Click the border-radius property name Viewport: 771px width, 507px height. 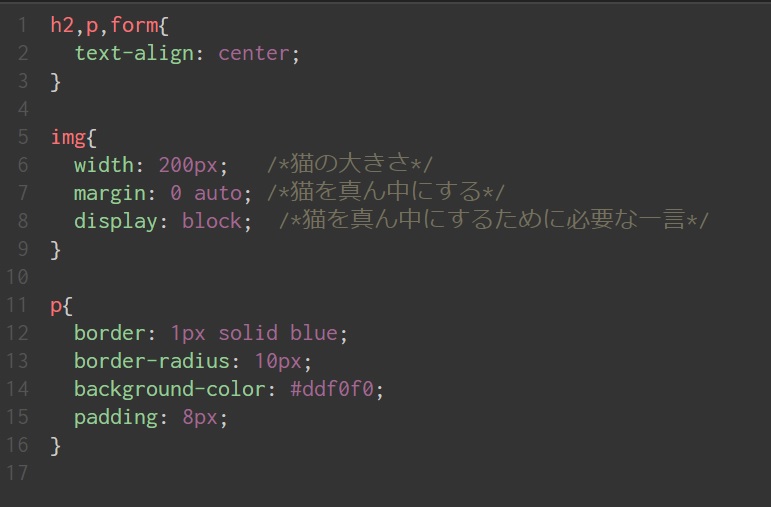[x=151, y=361]
